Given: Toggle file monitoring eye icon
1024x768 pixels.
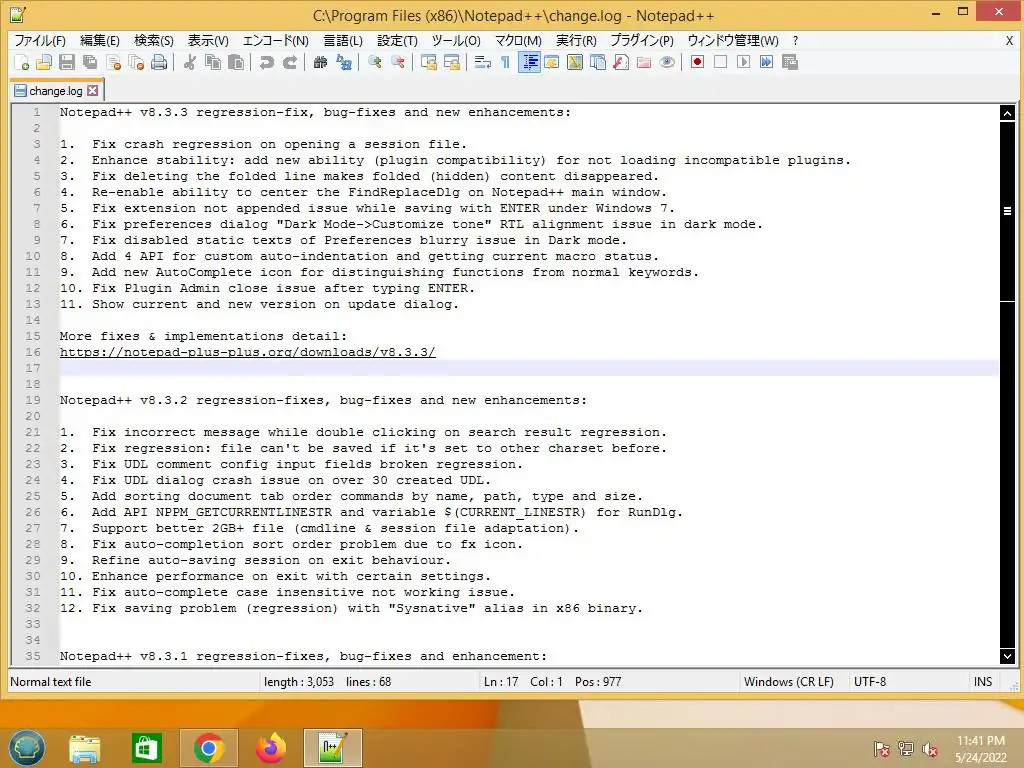Looking at the screenshot, I should click(x=667, y=62).
